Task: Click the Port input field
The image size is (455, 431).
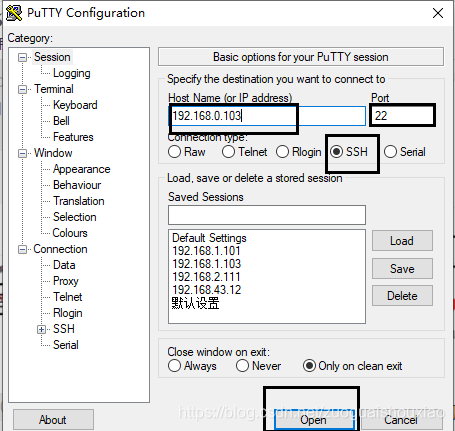Action: [402, 116]
